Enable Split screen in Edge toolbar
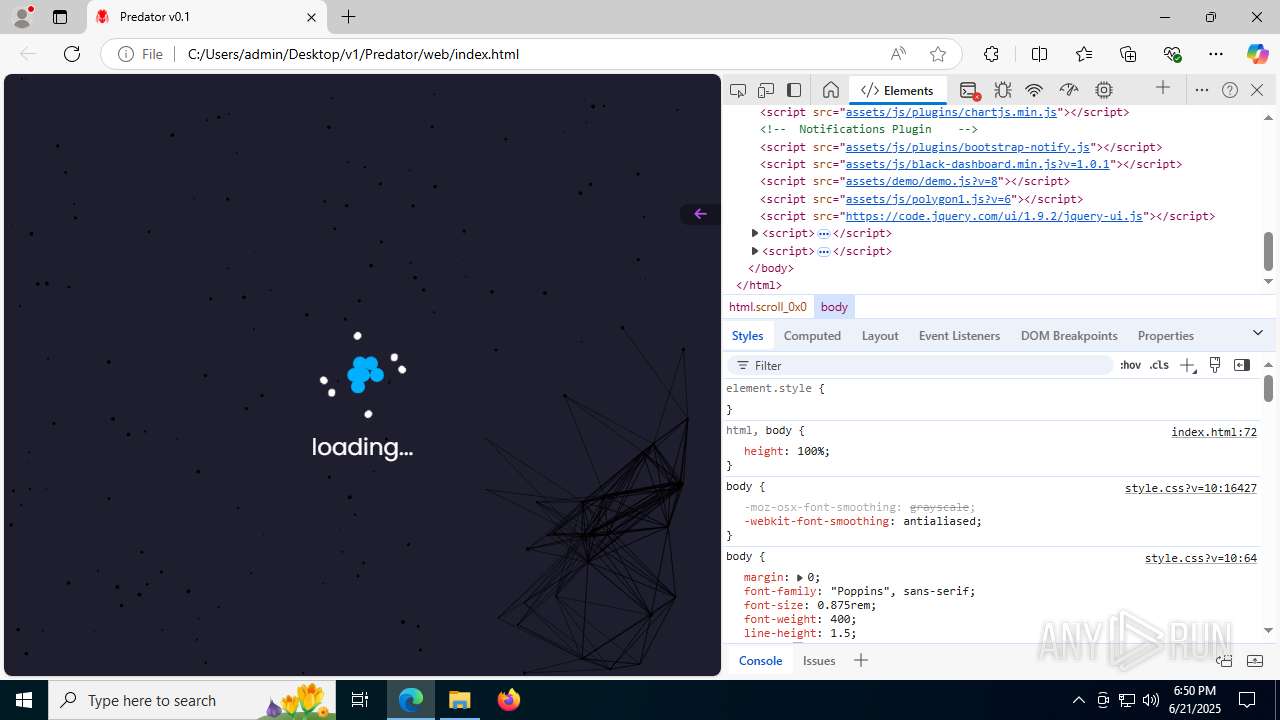Screen dimensions: 1280x720 point(1039,54)
